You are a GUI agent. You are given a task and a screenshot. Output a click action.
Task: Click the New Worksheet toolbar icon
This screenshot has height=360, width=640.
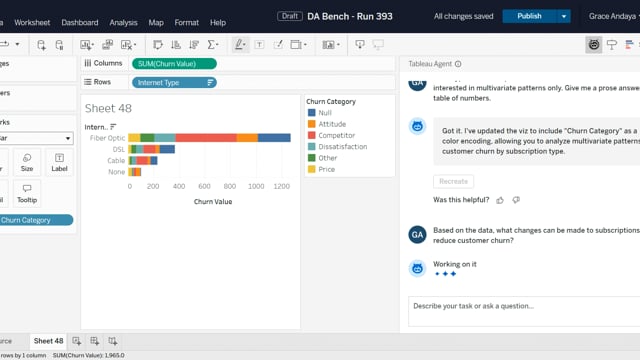point(87,45)
